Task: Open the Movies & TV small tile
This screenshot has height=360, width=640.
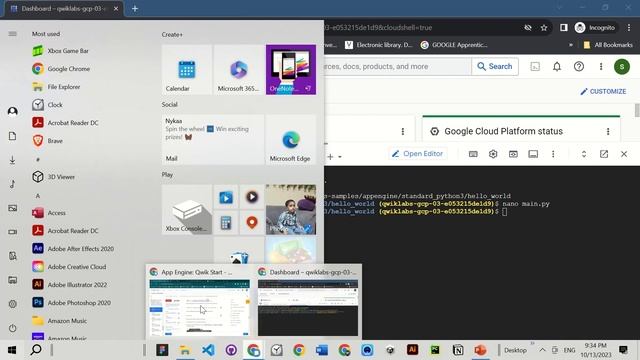Action: pos(226,197)
